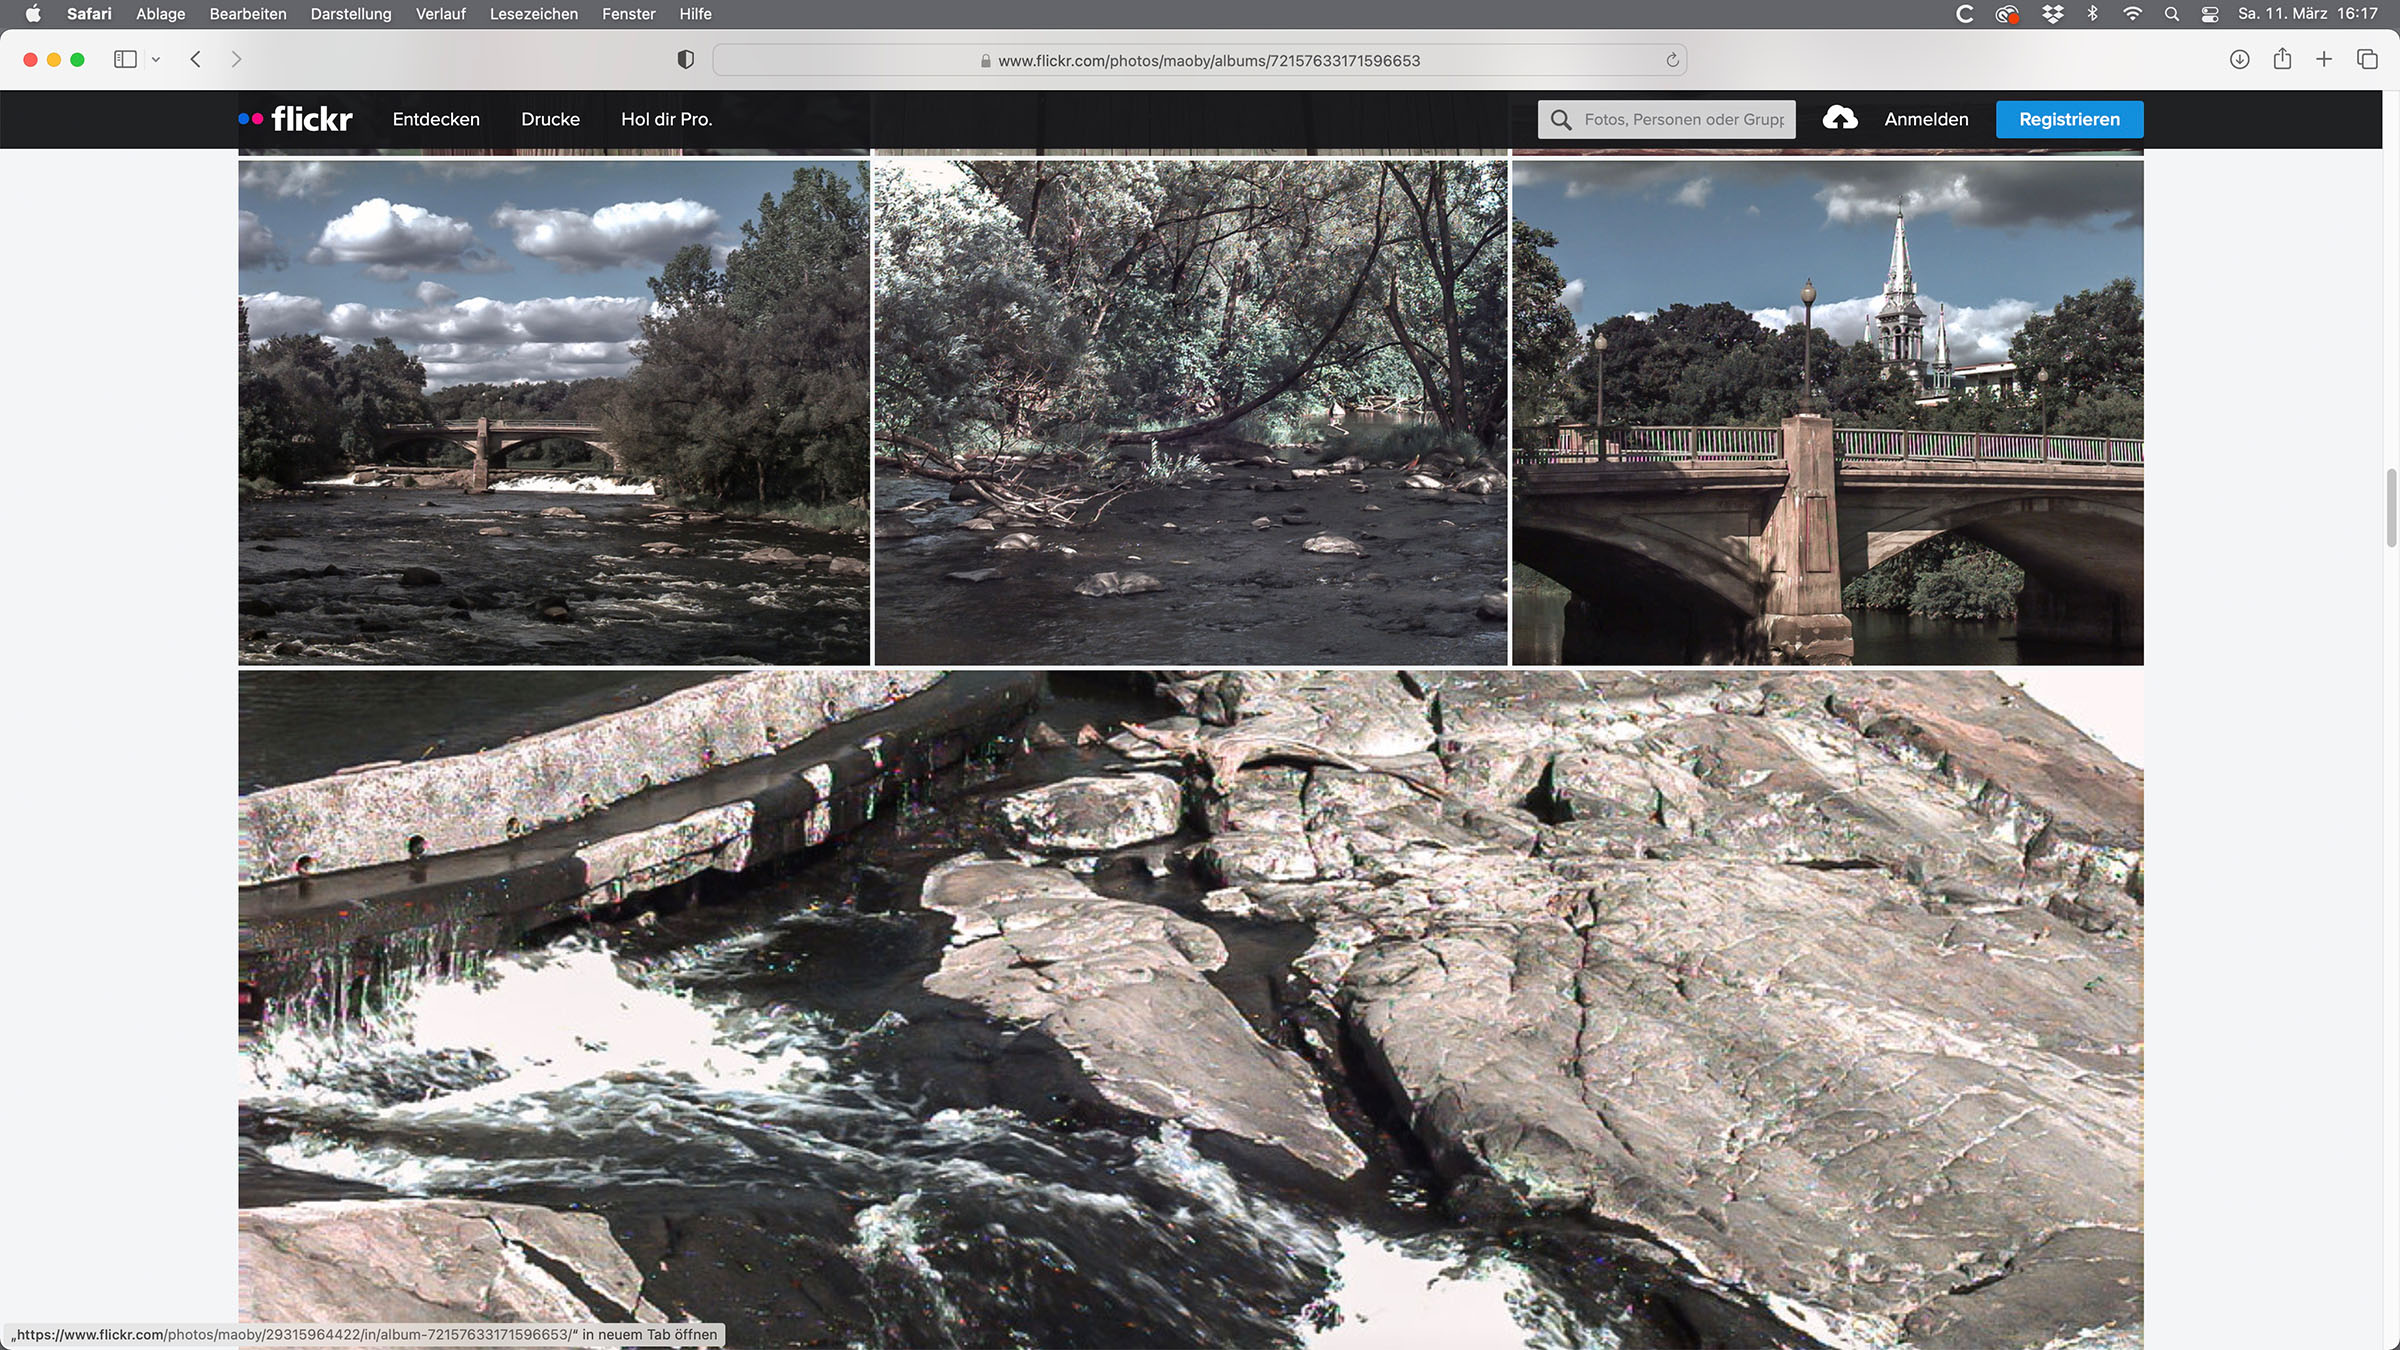Click the lock icon in address bar
2400x1350 pixels.
(x=986, y=60)
